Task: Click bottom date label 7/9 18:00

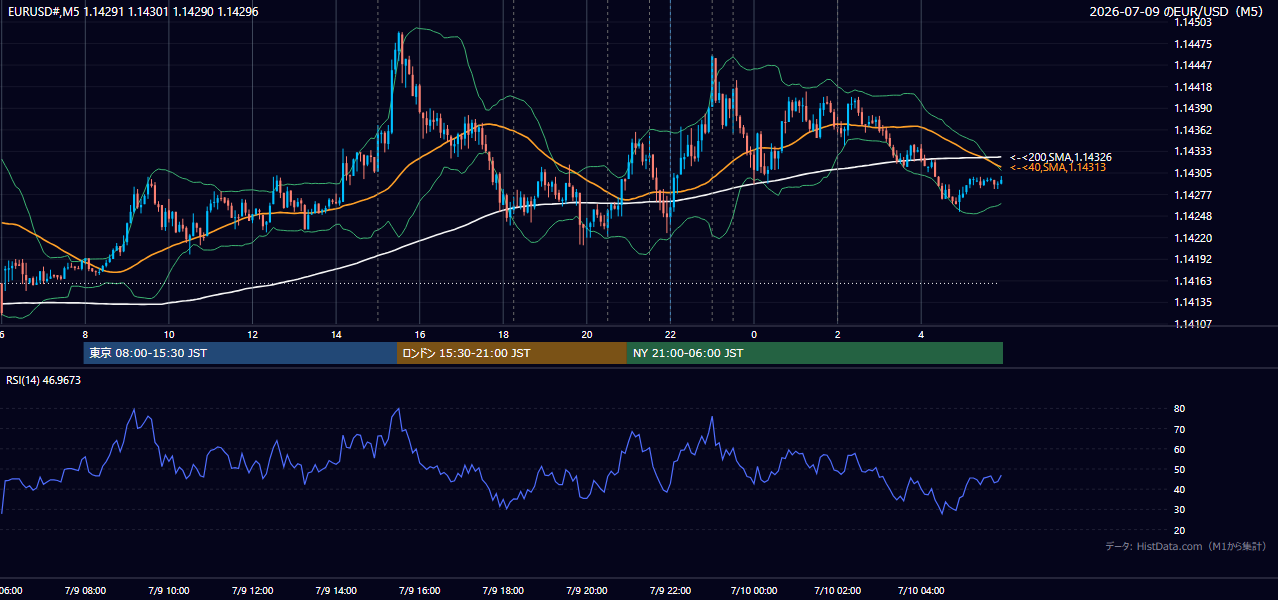Action: [504, 591]
